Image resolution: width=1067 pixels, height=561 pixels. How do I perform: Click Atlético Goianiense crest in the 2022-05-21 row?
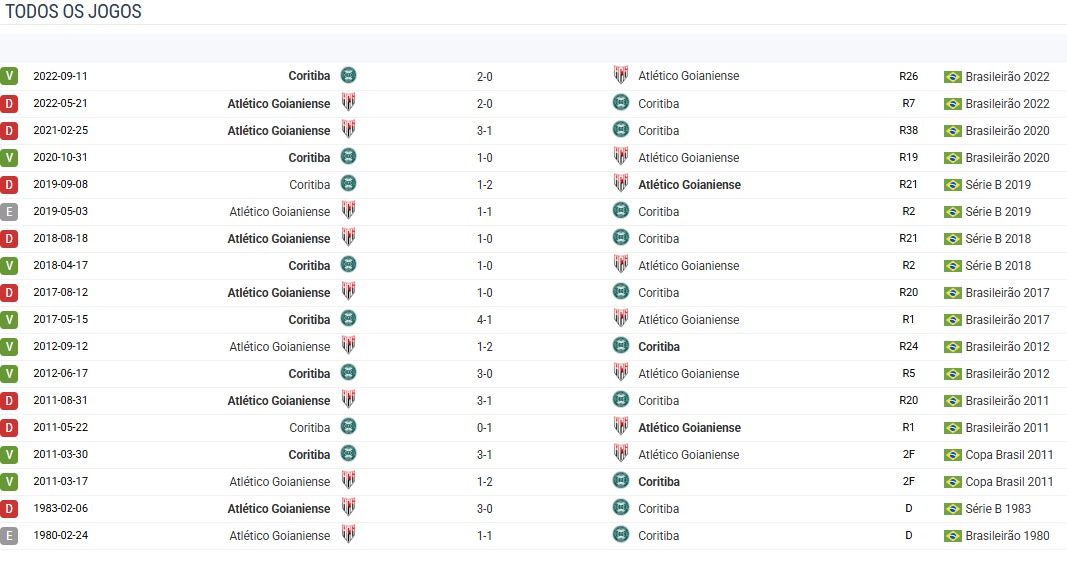348,102
